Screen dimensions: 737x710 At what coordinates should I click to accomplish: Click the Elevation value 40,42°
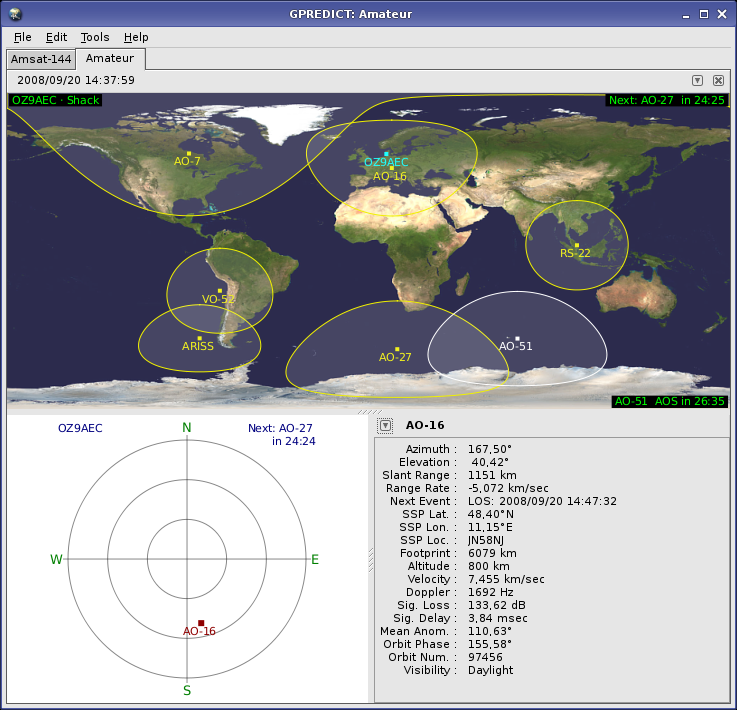490,462
